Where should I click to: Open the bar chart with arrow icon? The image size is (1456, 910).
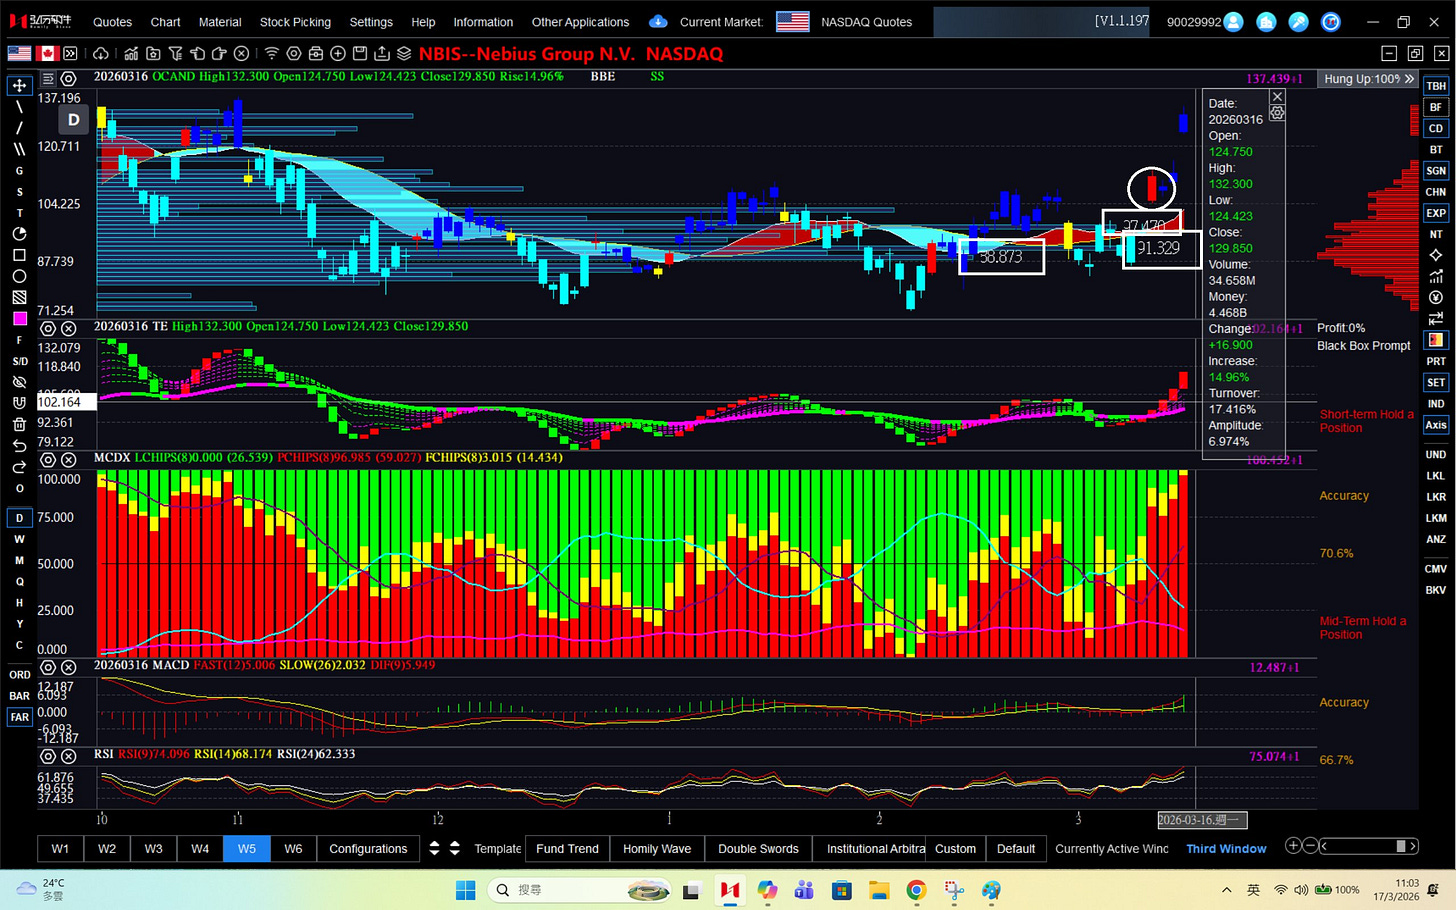click(131, 53)
